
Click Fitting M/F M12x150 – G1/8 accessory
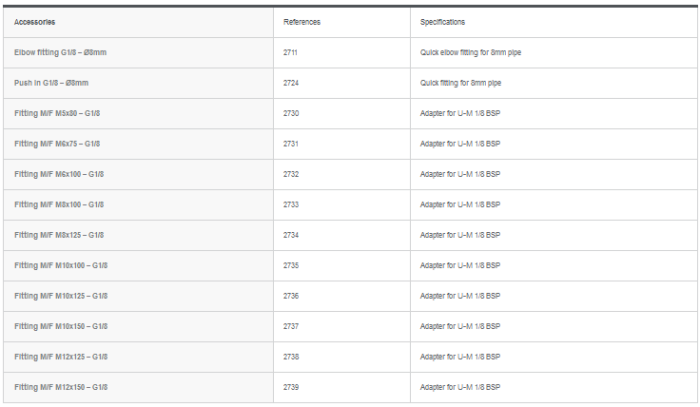coord(61,387)
